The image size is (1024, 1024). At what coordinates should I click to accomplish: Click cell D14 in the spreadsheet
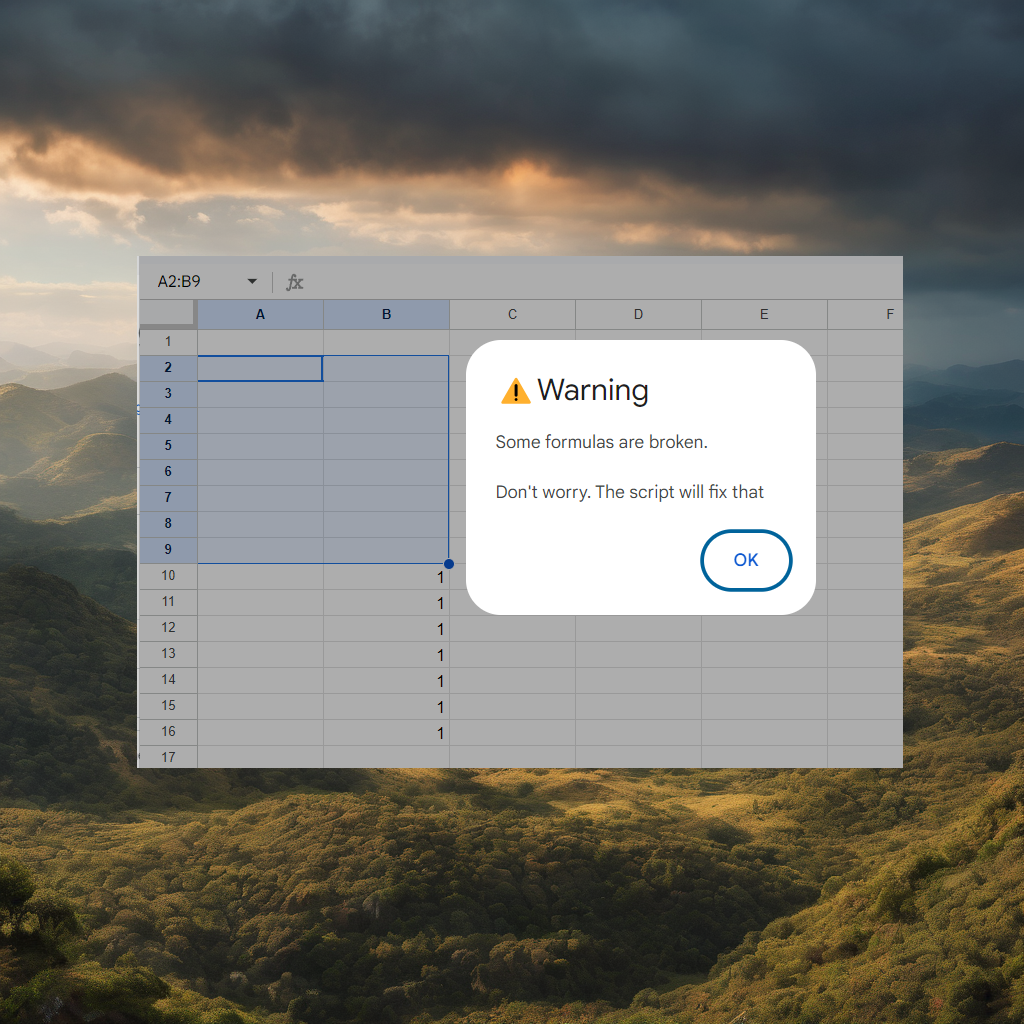coord(638,680)
